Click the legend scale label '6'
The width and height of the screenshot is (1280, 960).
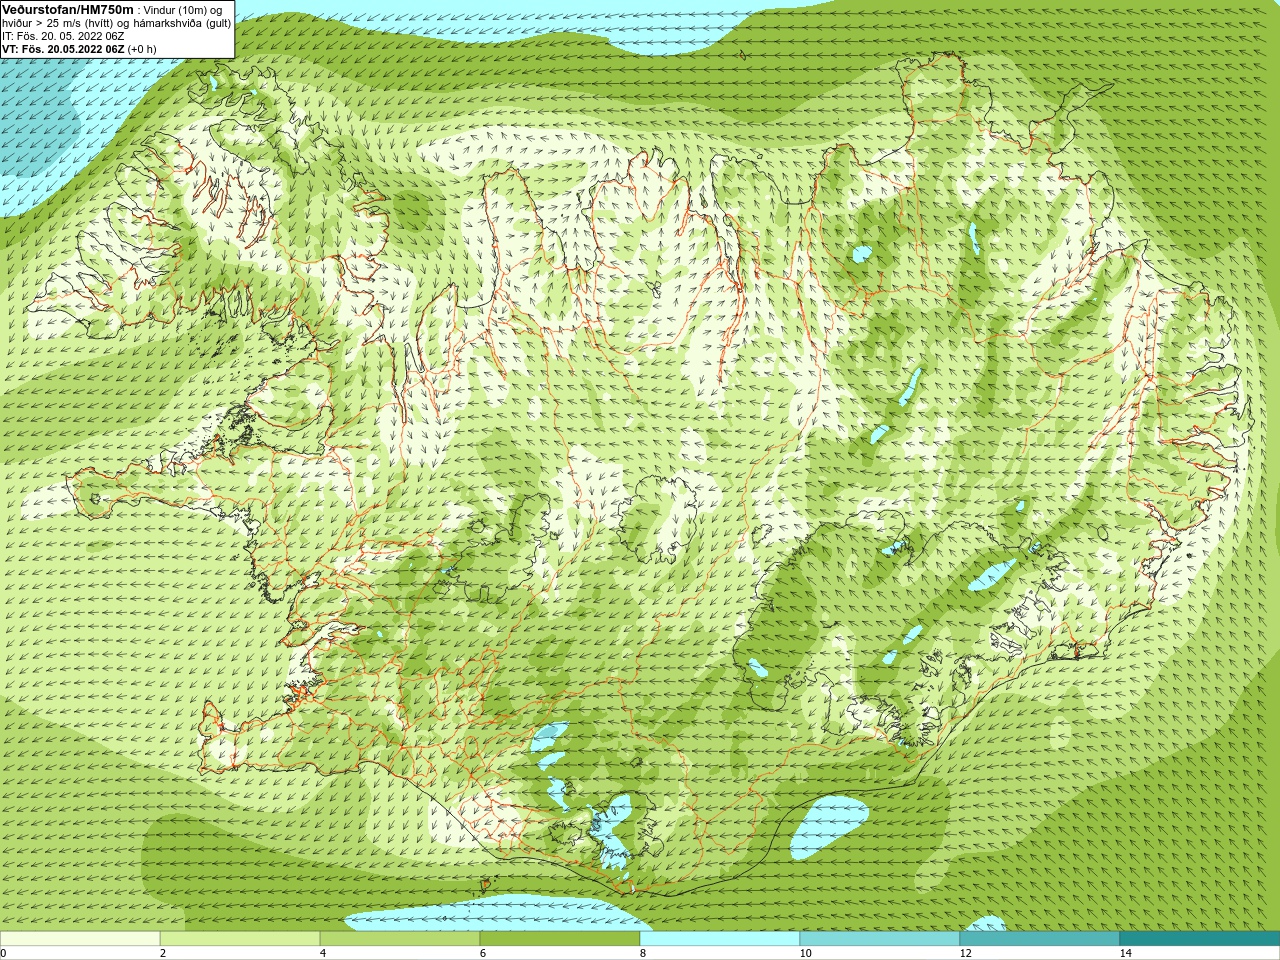coord(483,953)
